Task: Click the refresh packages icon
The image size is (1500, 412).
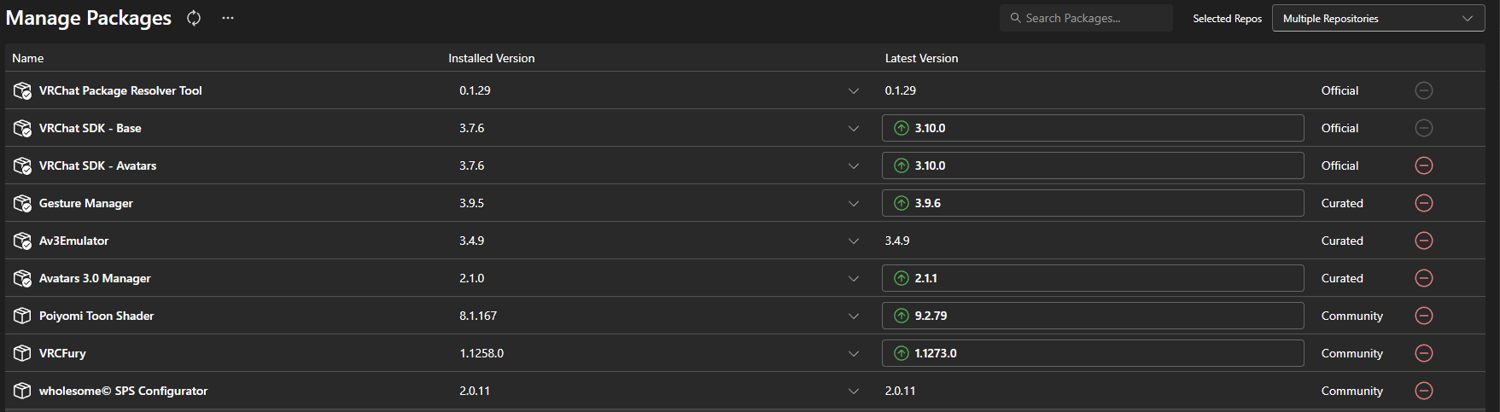Action: click(194, 18)
